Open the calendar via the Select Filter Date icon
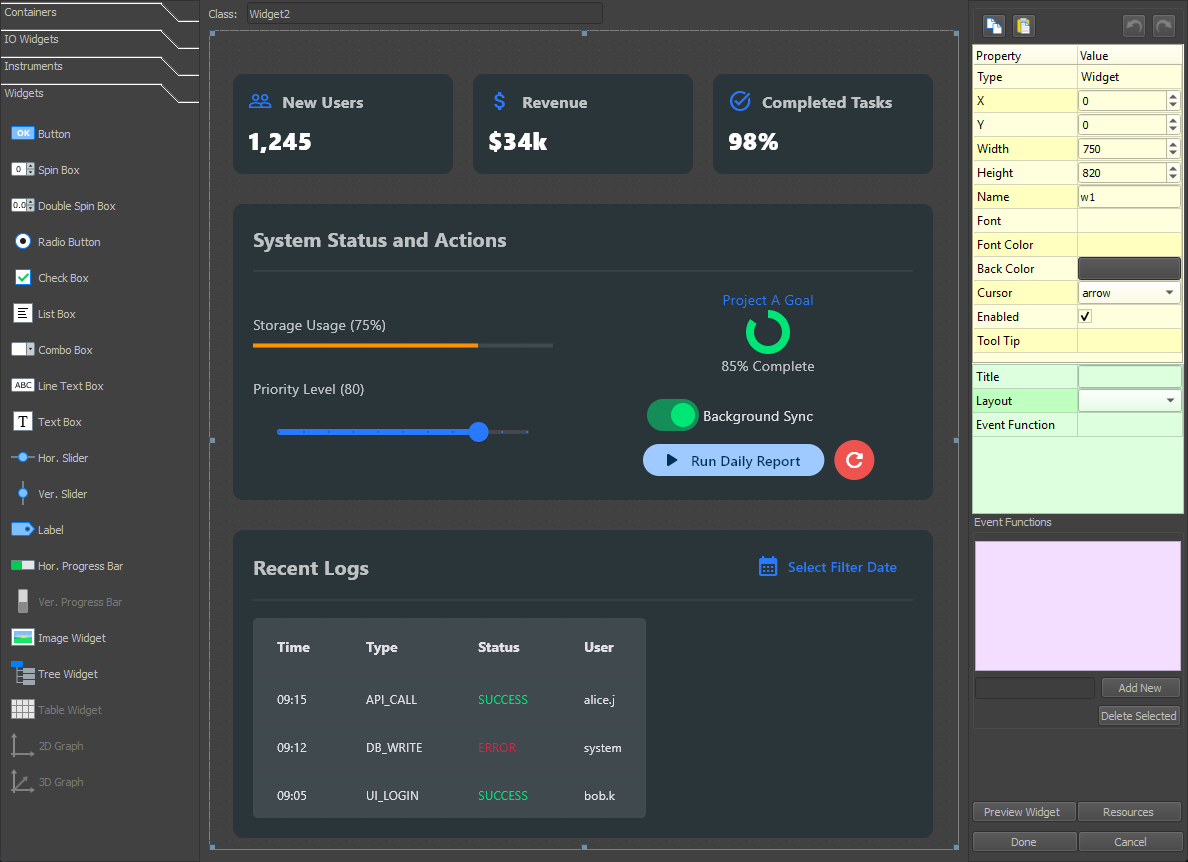1188x862 pixels. [x=768, y=565]
